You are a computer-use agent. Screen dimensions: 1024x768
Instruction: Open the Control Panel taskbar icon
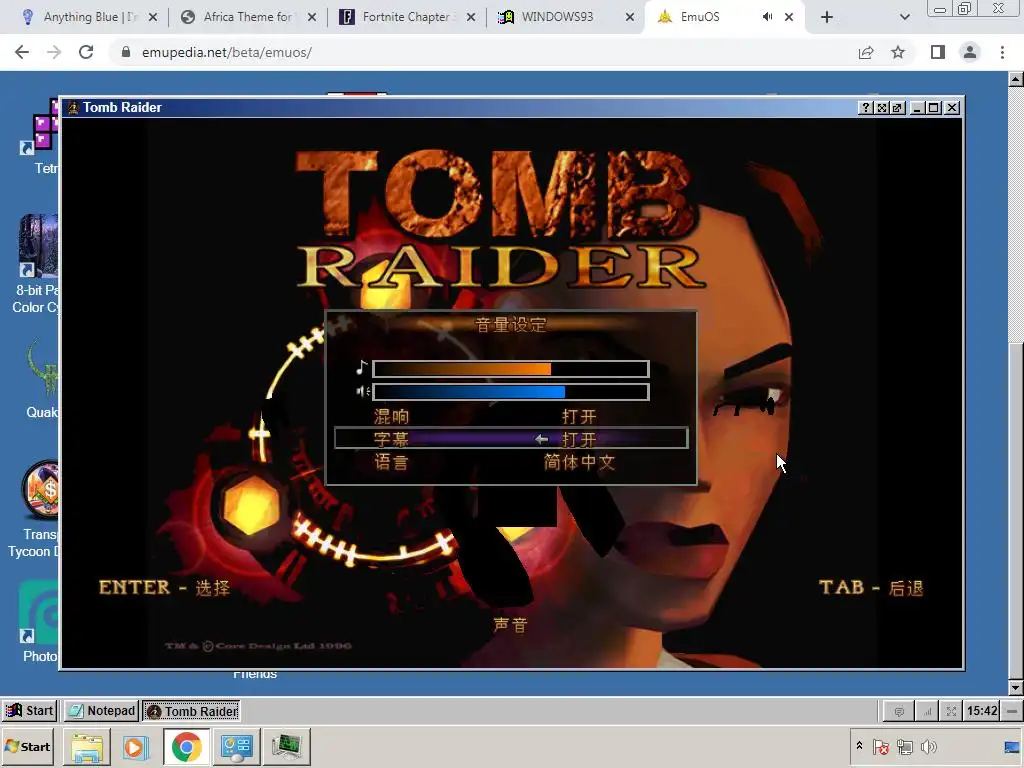[x=236, y=747]
